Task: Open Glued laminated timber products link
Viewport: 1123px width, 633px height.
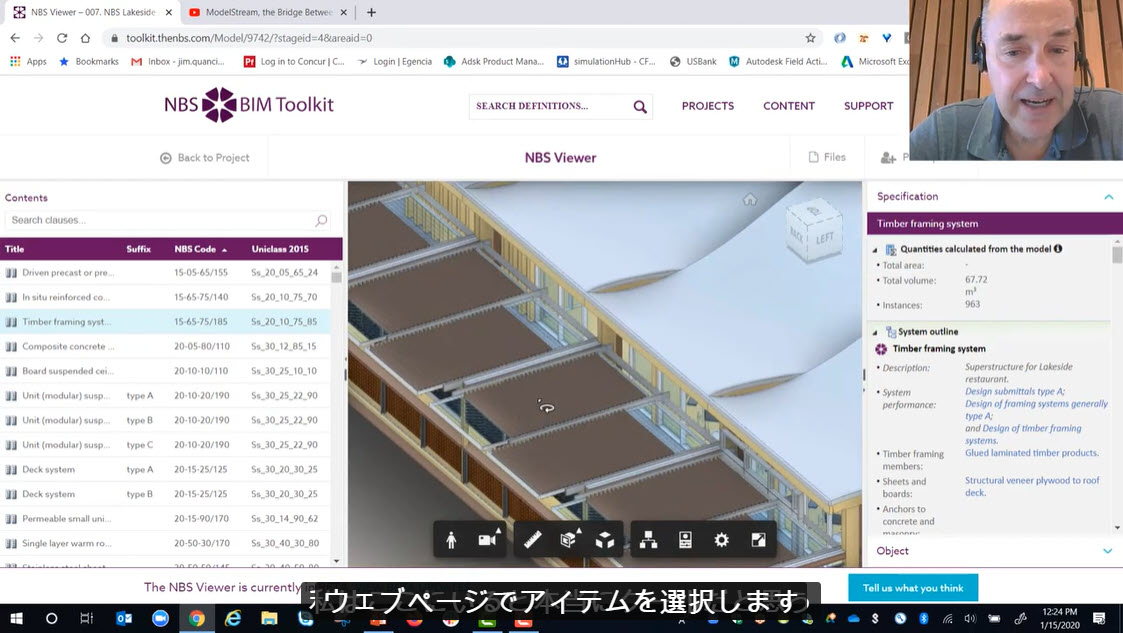Action: point(1031,453)
